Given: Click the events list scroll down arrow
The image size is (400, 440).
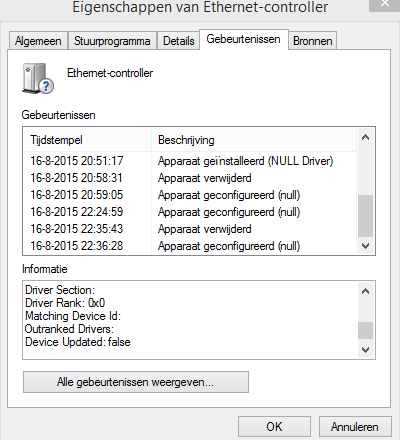Looking at the screenshot, I should click(x=365, y=246).
